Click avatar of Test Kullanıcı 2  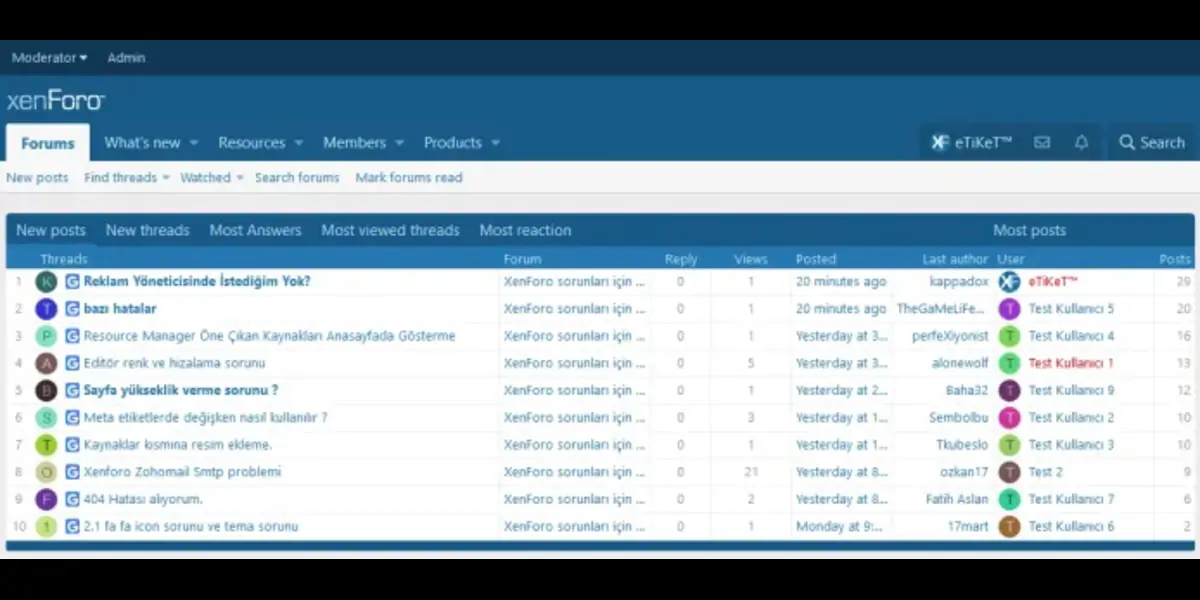pyautogui.click(x=1010, y=418)
